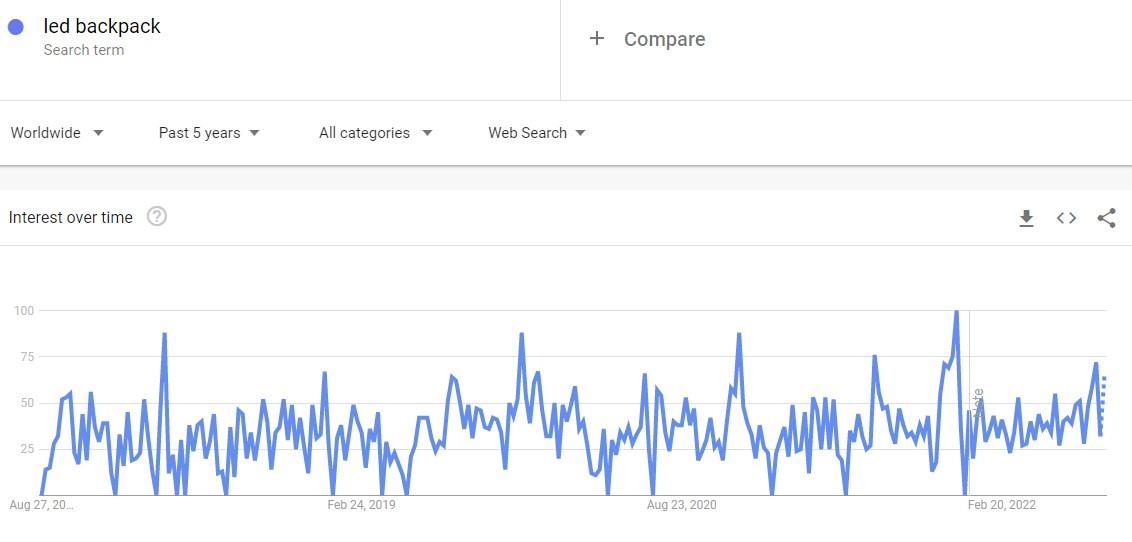Open the embed code icon
The height and width of the screenshot is (542, 1132).
click(x=1066, y=218)
